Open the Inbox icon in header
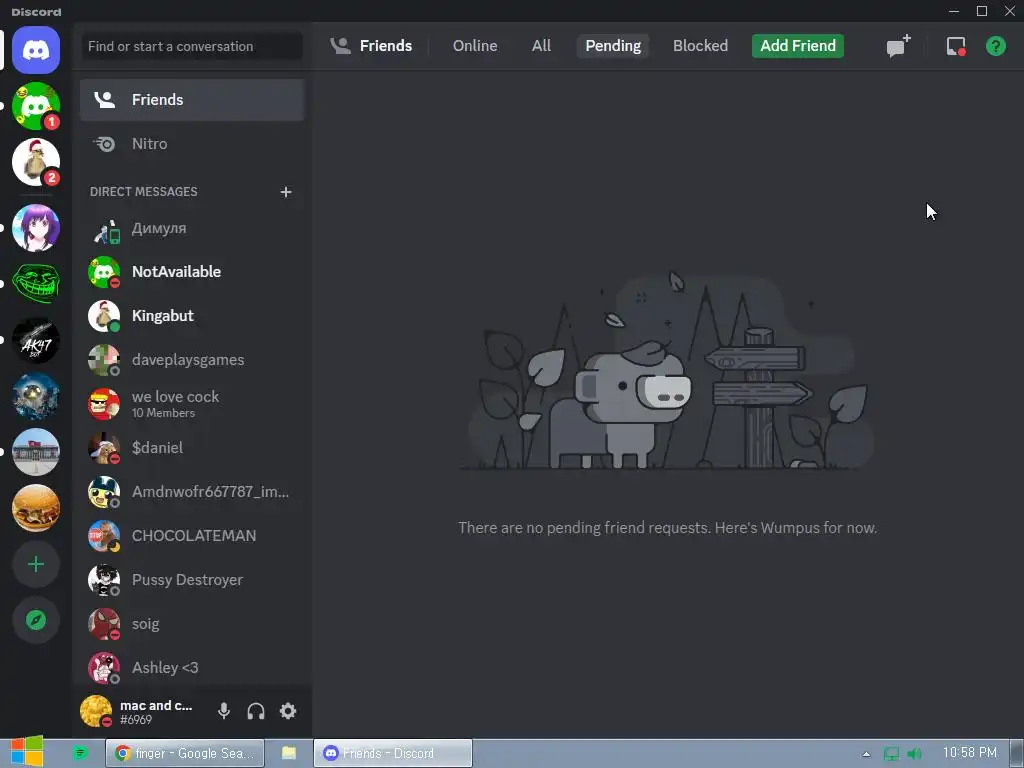Screen dimensions: 1024x768 coord(956,46)
